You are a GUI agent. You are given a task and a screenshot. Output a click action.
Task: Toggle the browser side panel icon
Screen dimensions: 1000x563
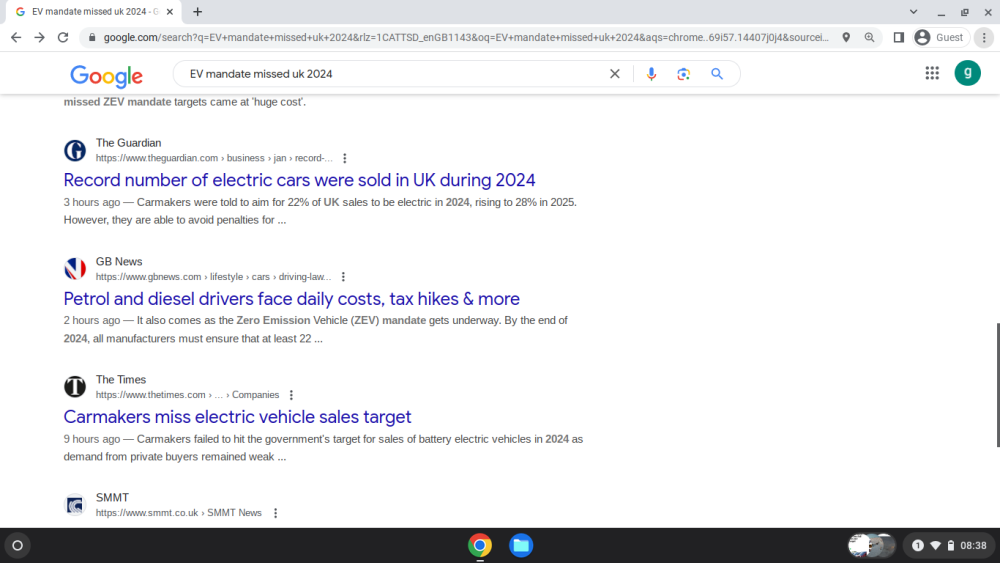coord(899,38)
